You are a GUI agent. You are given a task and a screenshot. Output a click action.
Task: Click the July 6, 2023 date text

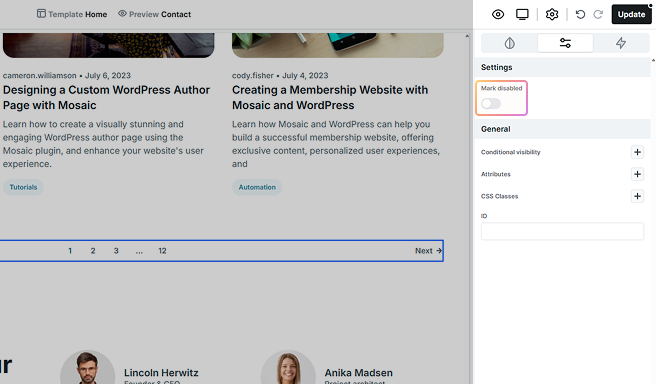108,76
